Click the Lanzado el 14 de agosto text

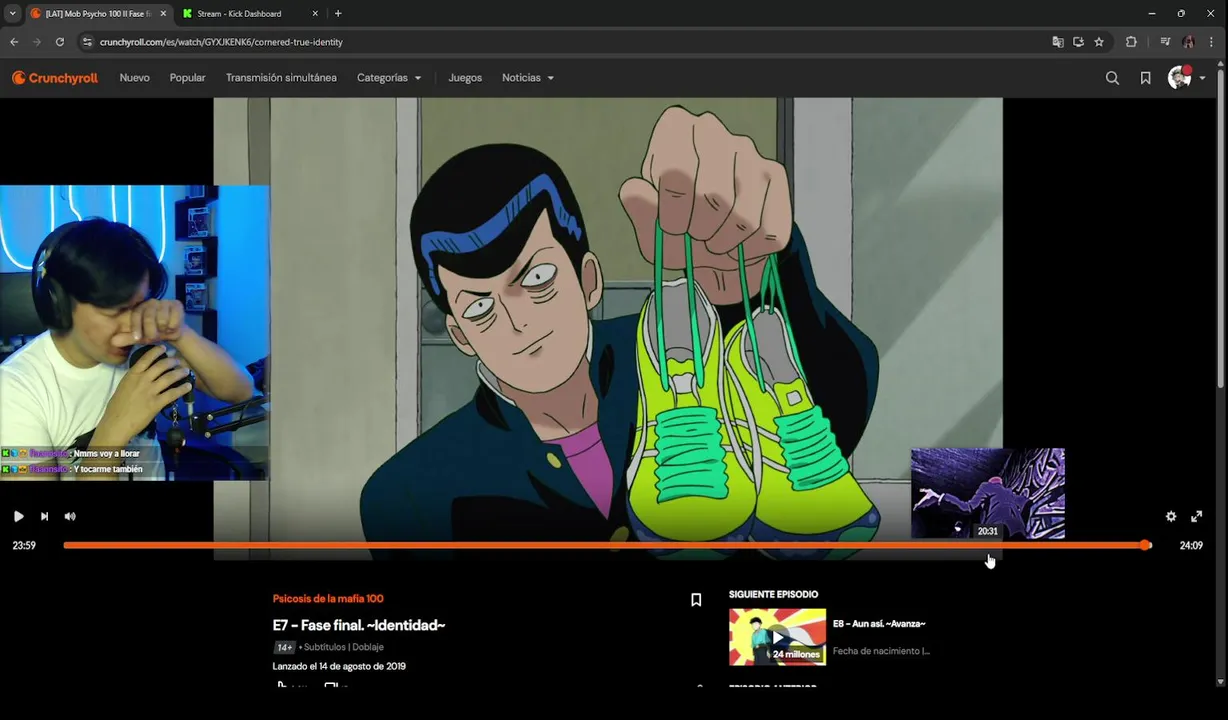[339, 666]
